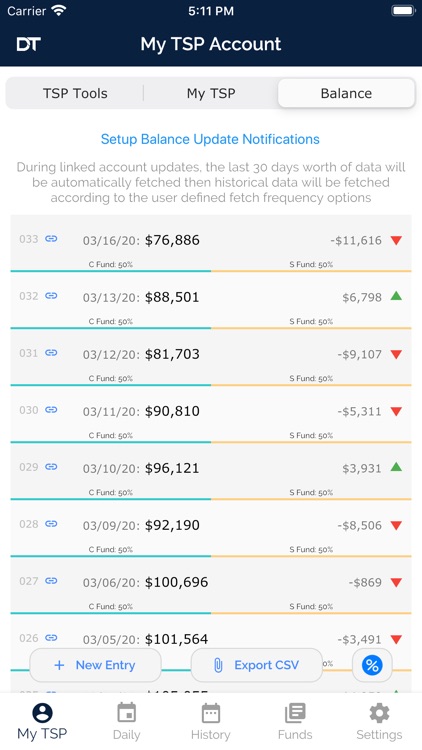Open the 03/10/20 balance entry $96,121
Image resolution: width=422 pixels, height=750 pixels.
pos(211,472)
